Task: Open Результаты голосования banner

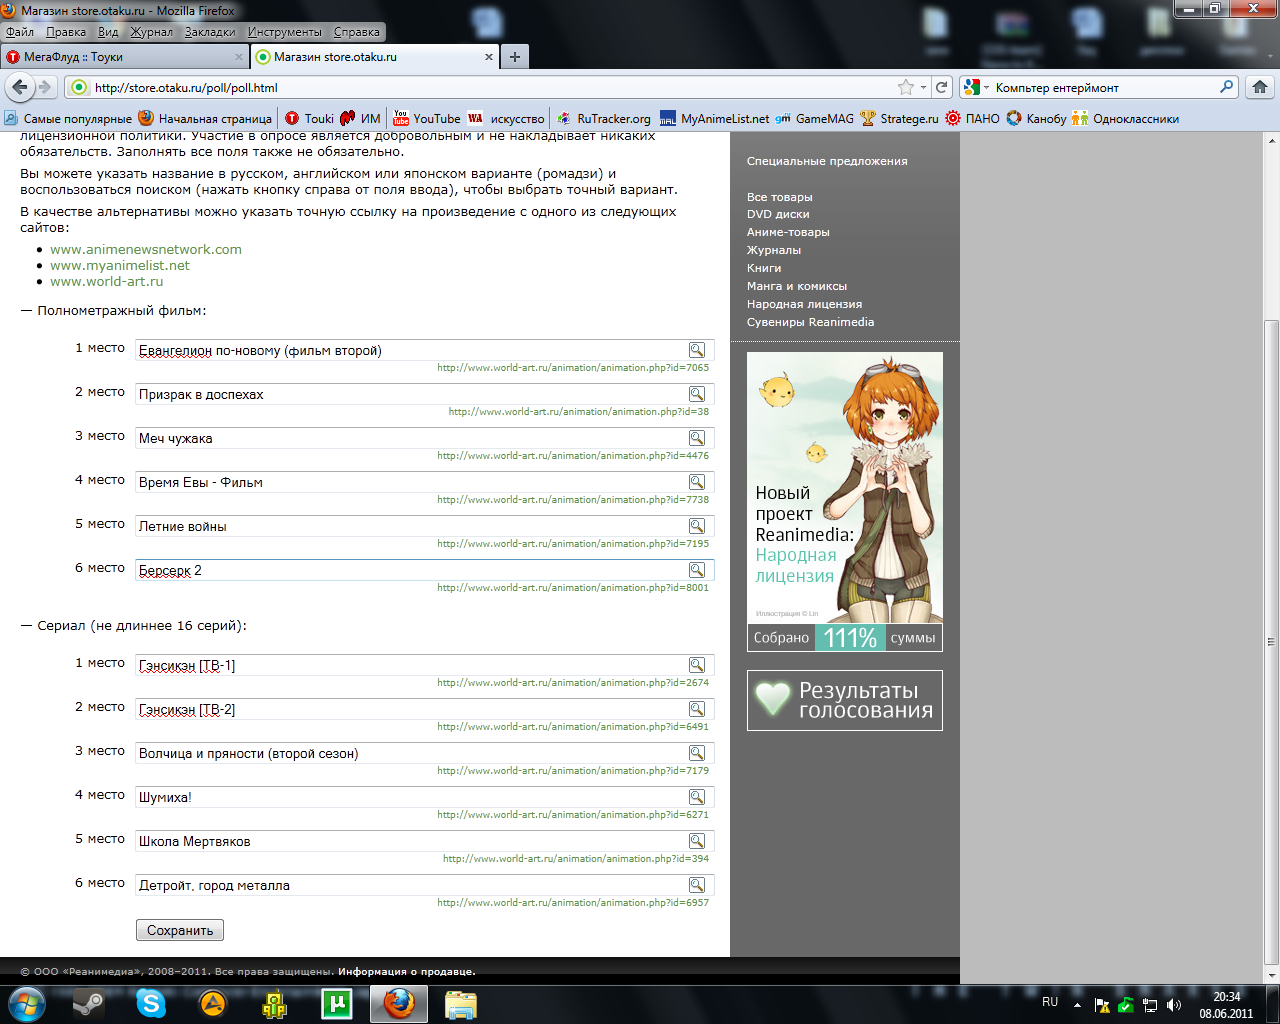Action: (845, 700)
